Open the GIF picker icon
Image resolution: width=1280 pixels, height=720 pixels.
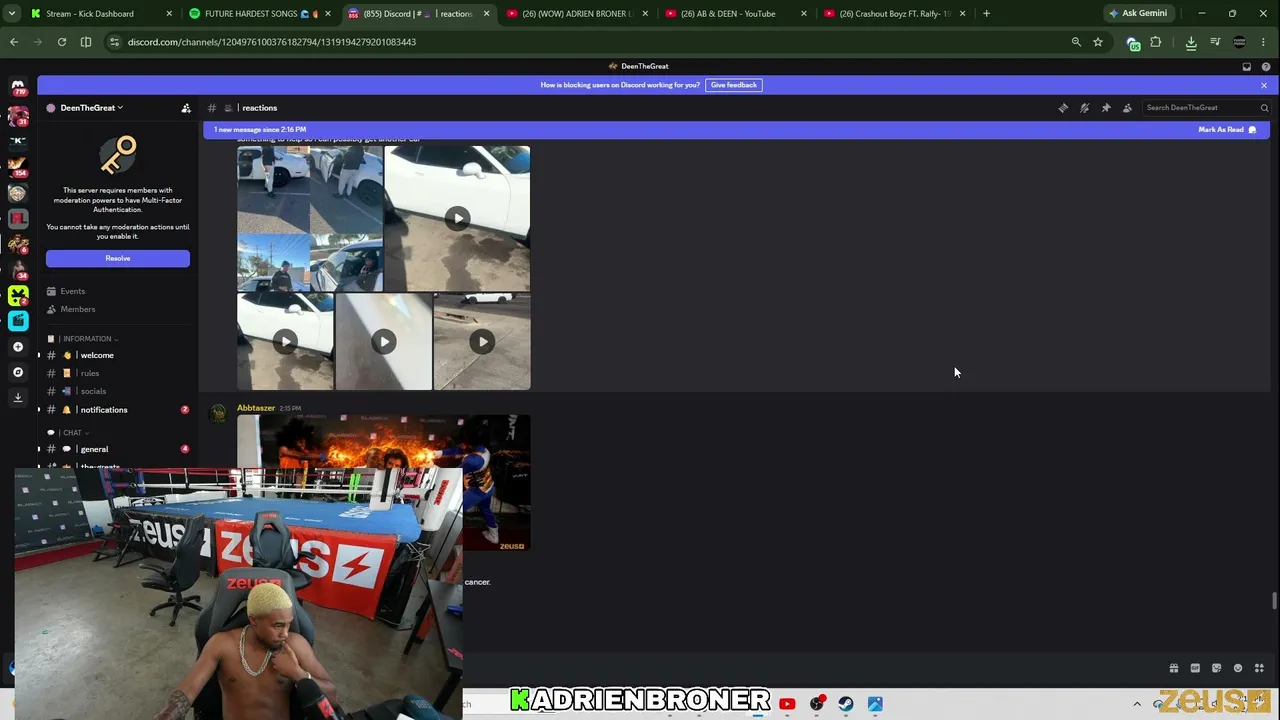click(x=1195, y=668)
